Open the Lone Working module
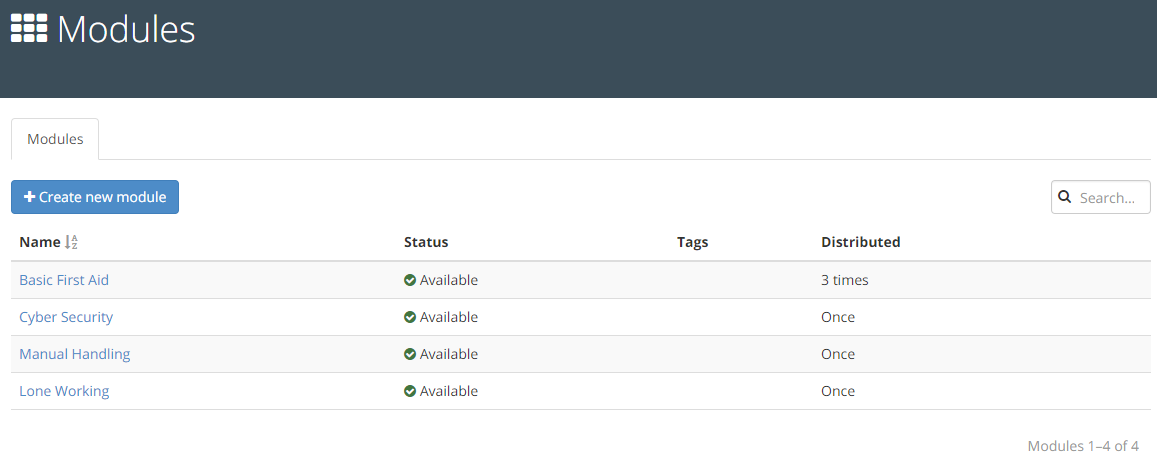Viewport: 1157px width, 472px height. pyautogui.click(x=64, y=391)
